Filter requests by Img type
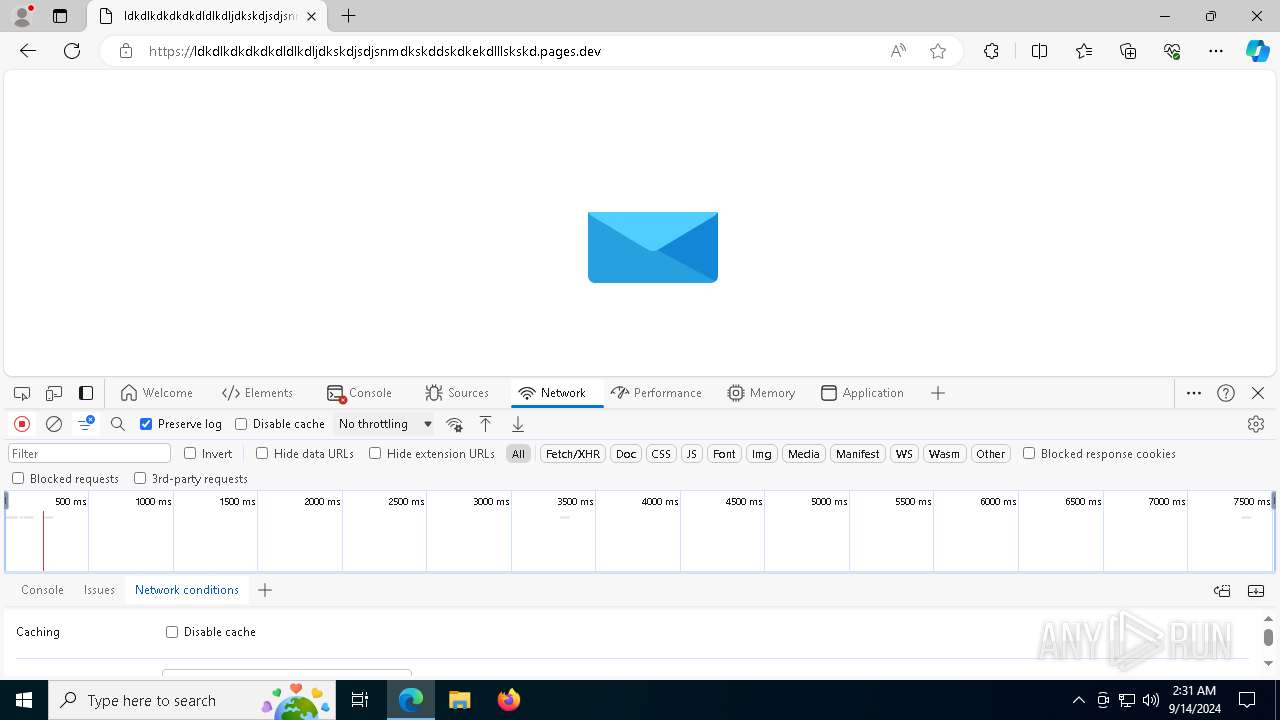 [762, 454]
